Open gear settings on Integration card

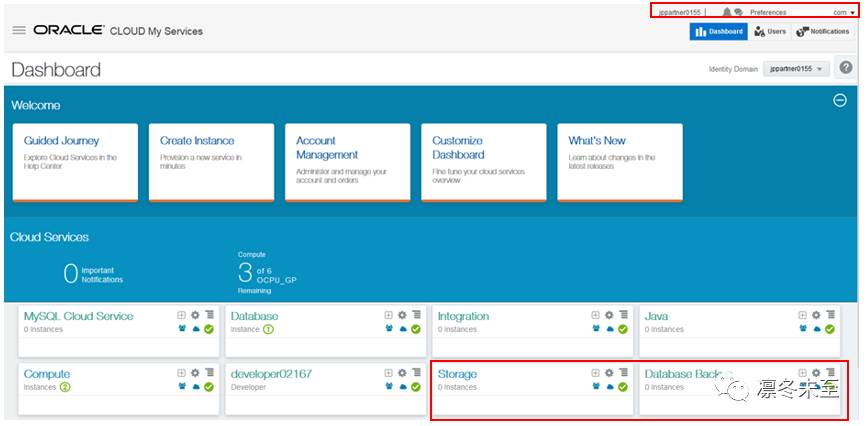click(609, 315)
